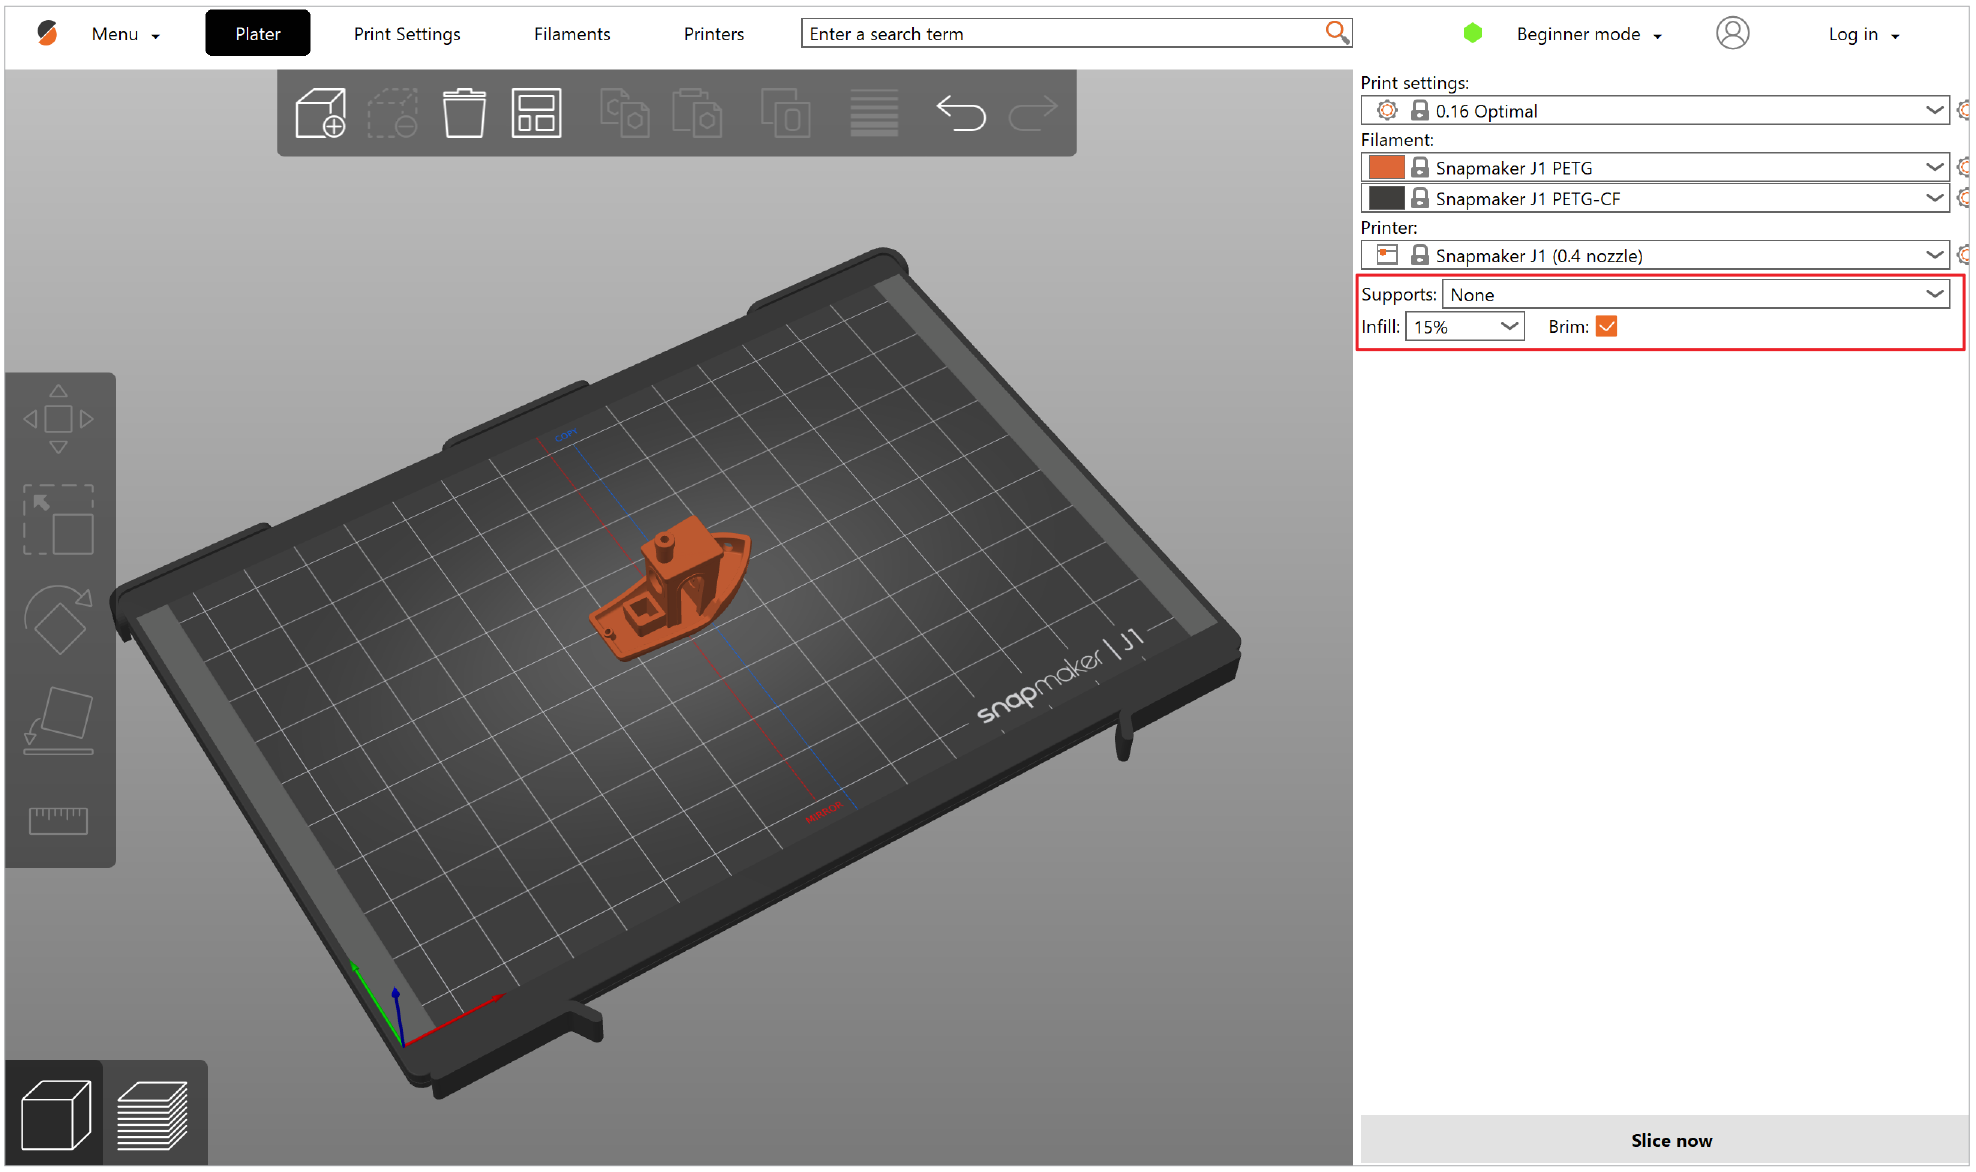Click the Slice now button
Screen dimensions: 1976x1172
pos(1665,1140)
